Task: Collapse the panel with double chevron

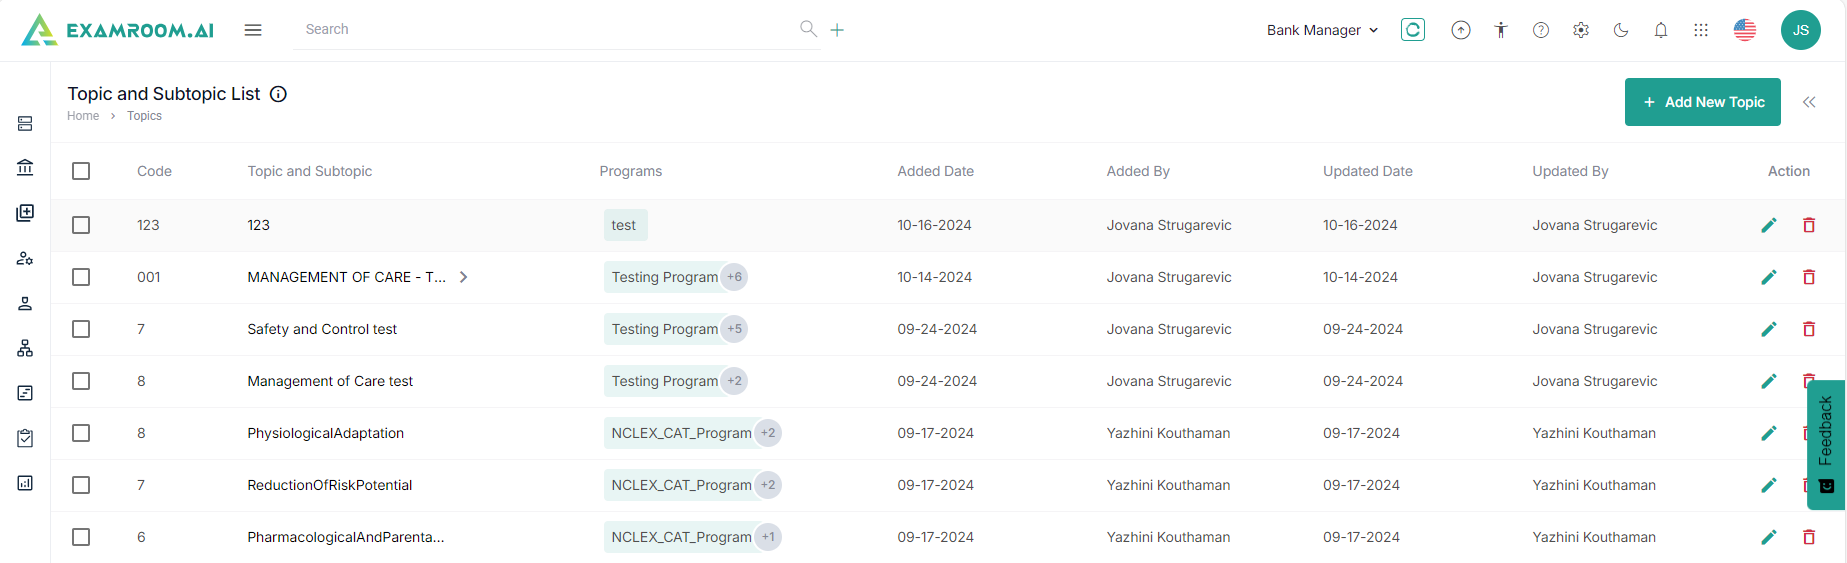Action: pyautogui.click(x=1808, y=102)
